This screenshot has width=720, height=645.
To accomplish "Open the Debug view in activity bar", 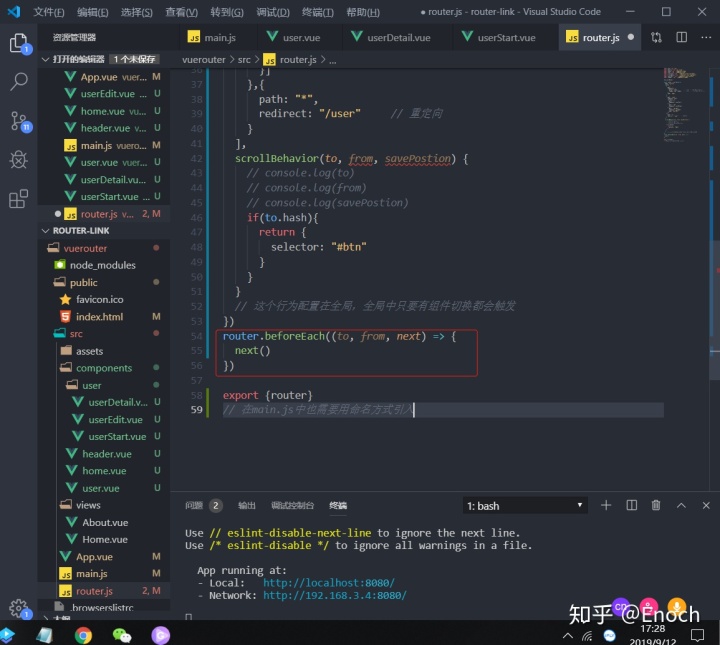I will pyautogui.click(x=19, y=160).
